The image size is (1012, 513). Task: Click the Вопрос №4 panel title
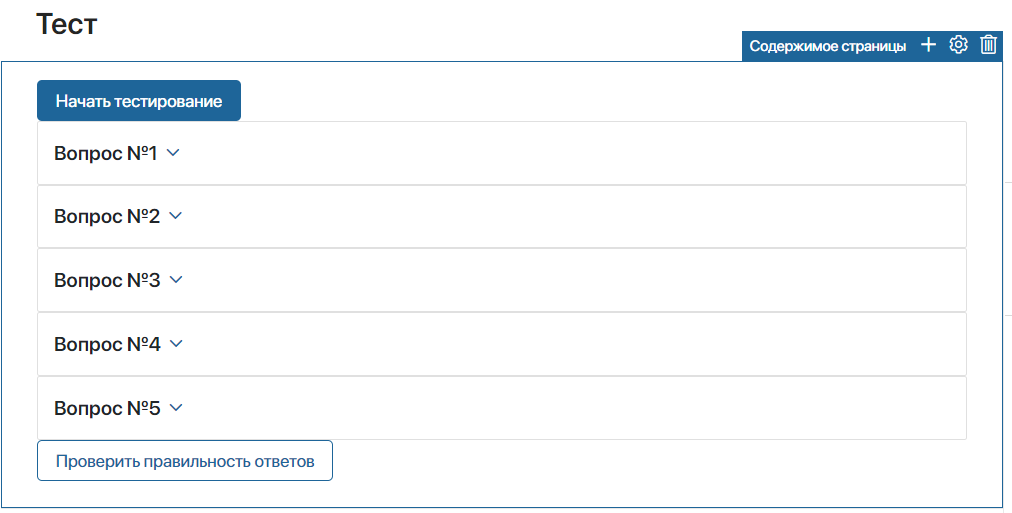tap(107, 345)
